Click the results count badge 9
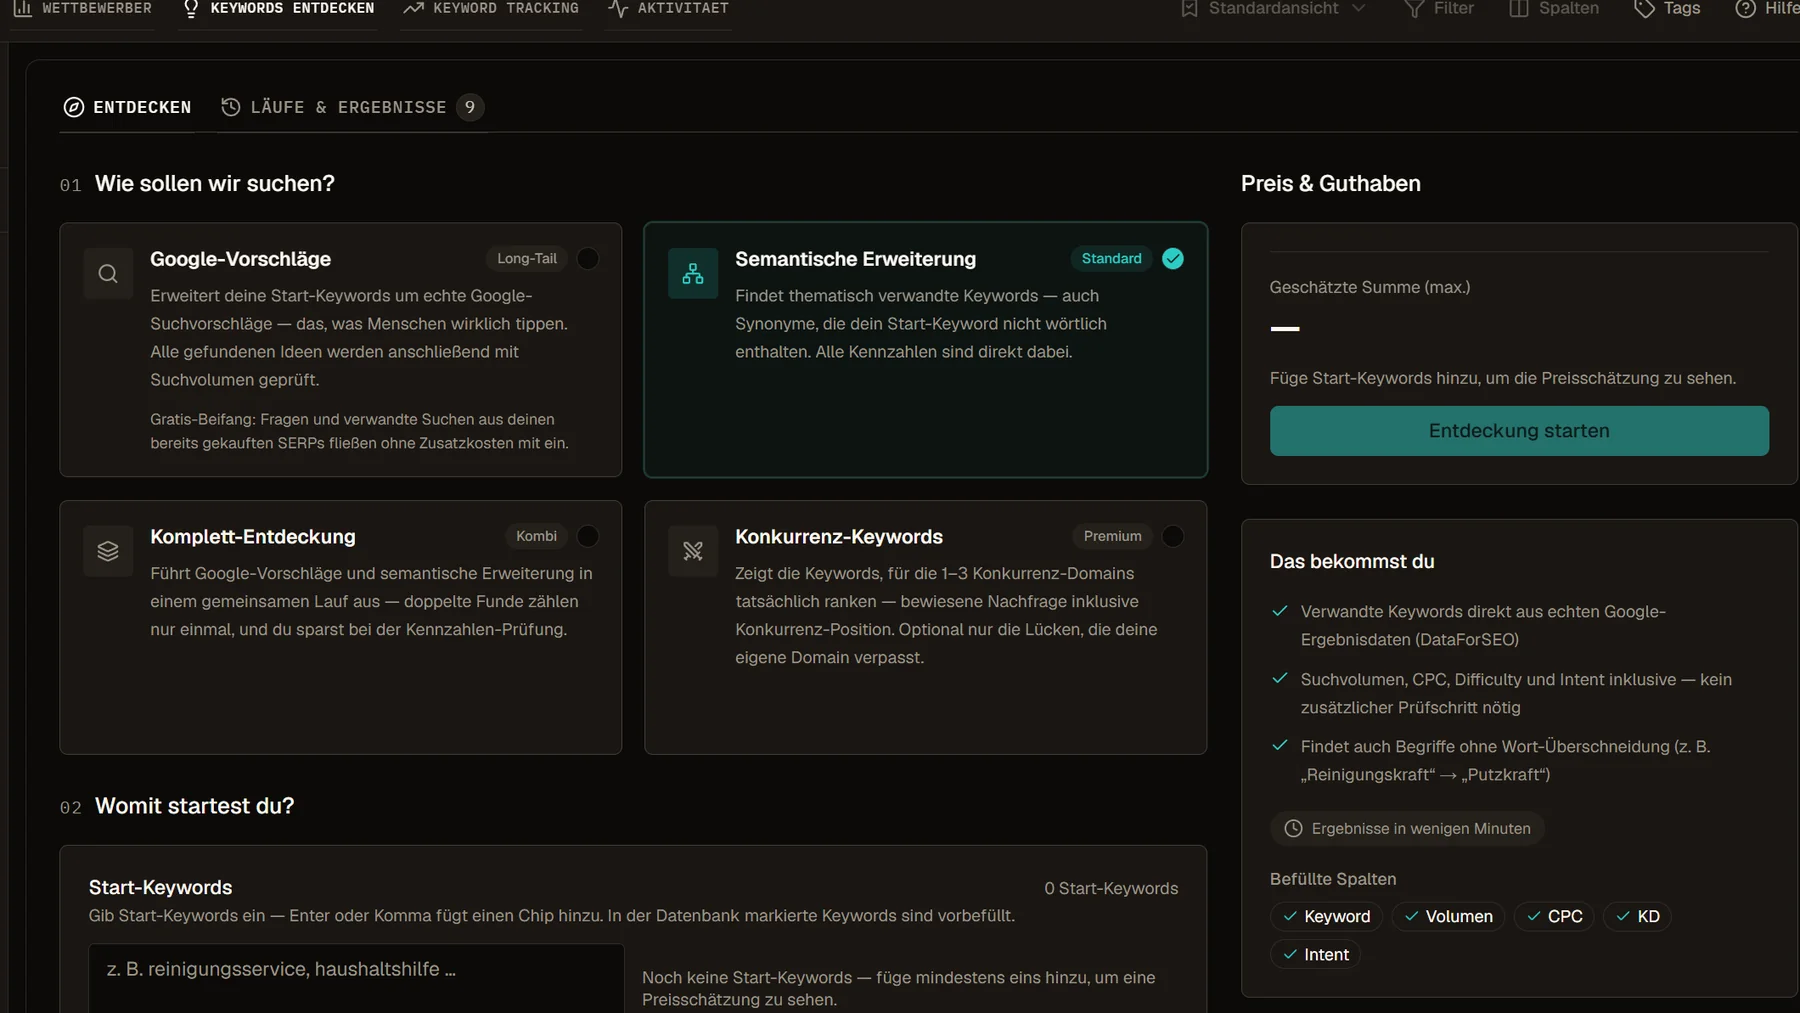1800x1013 pixels. (470, 107)
